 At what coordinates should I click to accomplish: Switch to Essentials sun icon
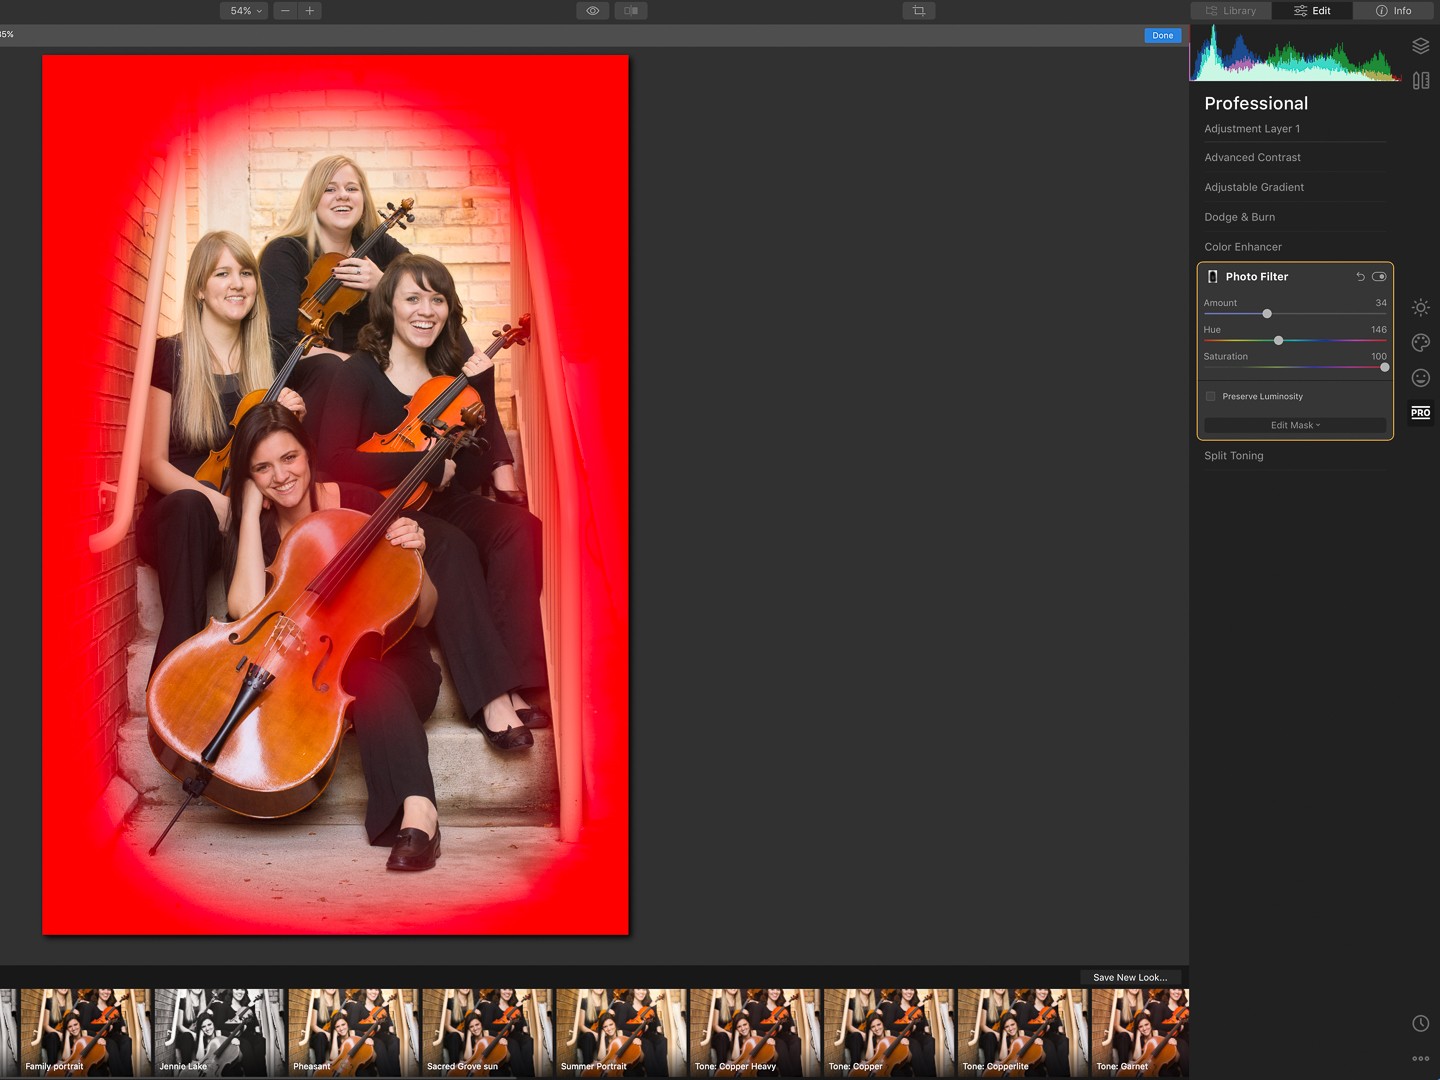1420,308
